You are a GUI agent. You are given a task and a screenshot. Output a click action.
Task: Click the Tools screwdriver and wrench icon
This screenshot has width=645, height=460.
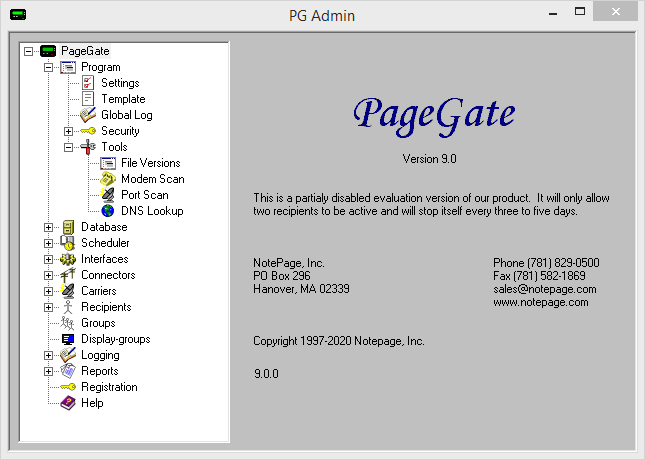coord(88,147)
